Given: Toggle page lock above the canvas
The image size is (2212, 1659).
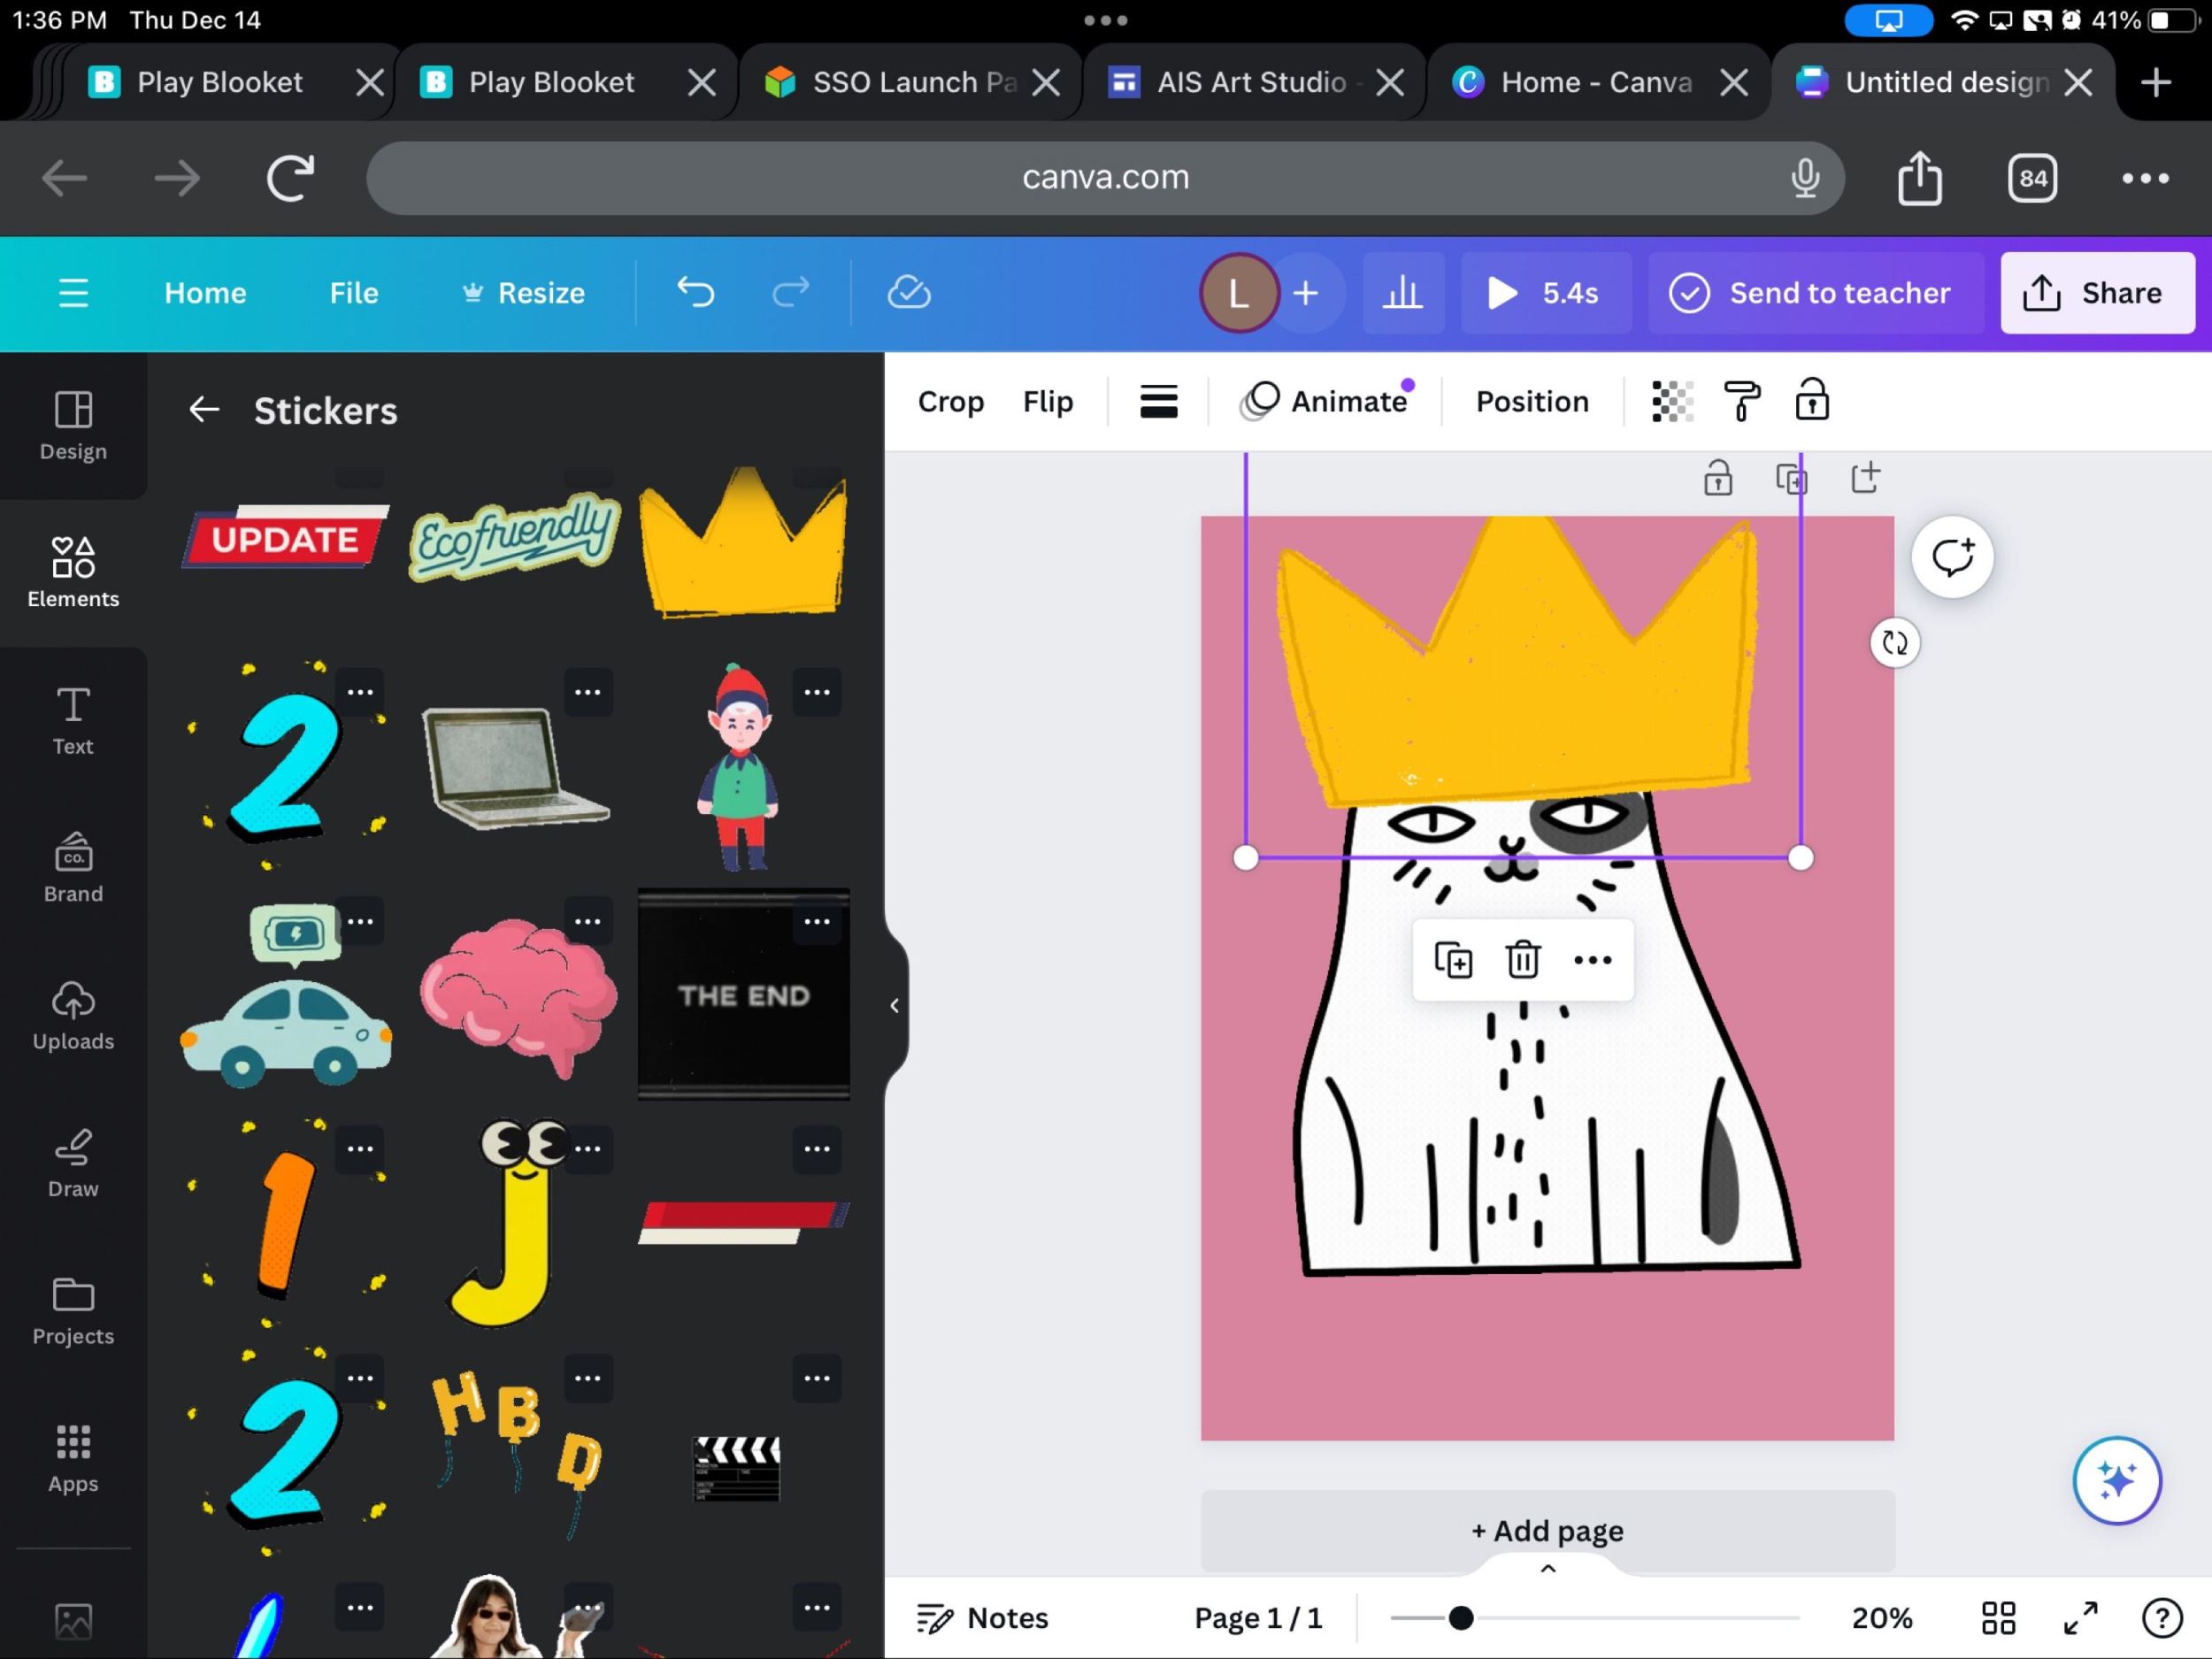Looking at the screenshot, I should point(1717,478).
